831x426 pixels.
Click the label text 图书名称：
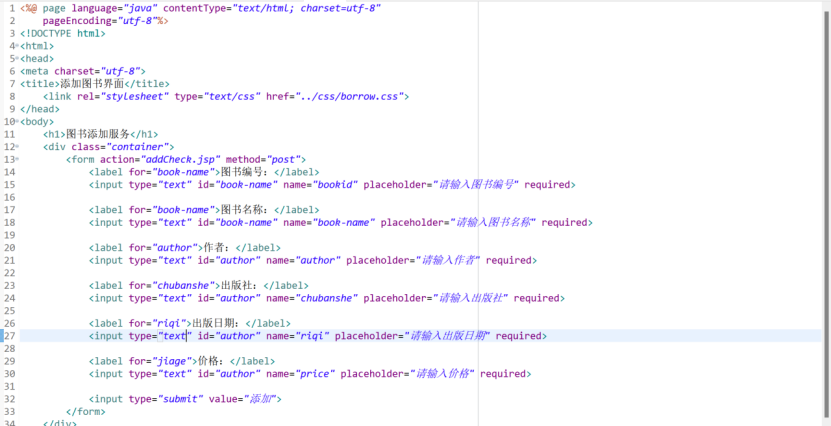click(247, 210)
